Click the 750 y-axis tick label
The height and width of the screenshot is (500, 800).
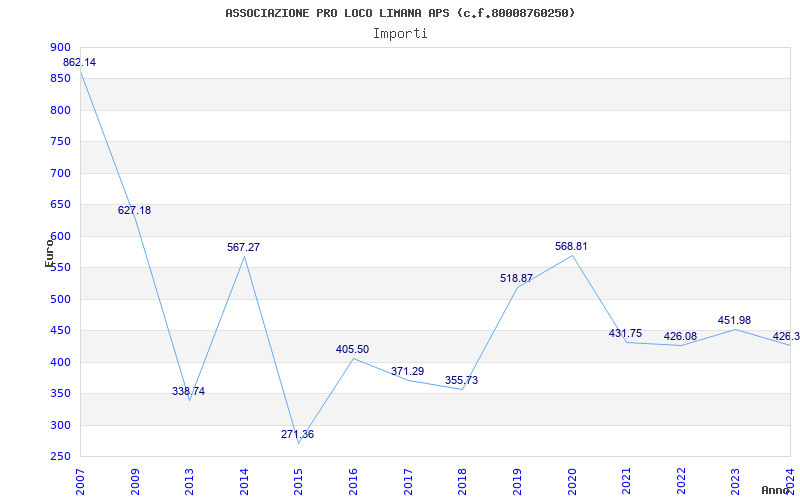tap(60, 142)
